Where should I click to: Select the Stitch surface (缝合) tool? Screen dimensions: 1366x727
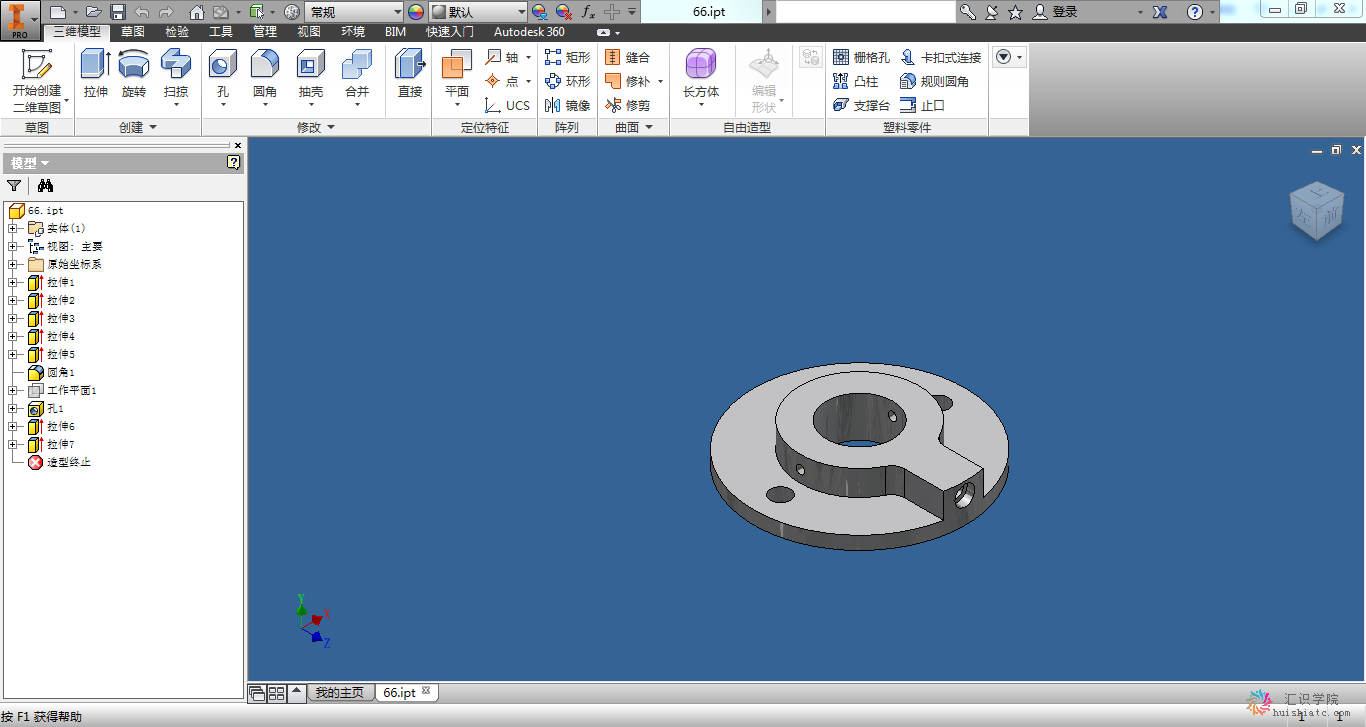pyautogui.click(x=627, y=57)
